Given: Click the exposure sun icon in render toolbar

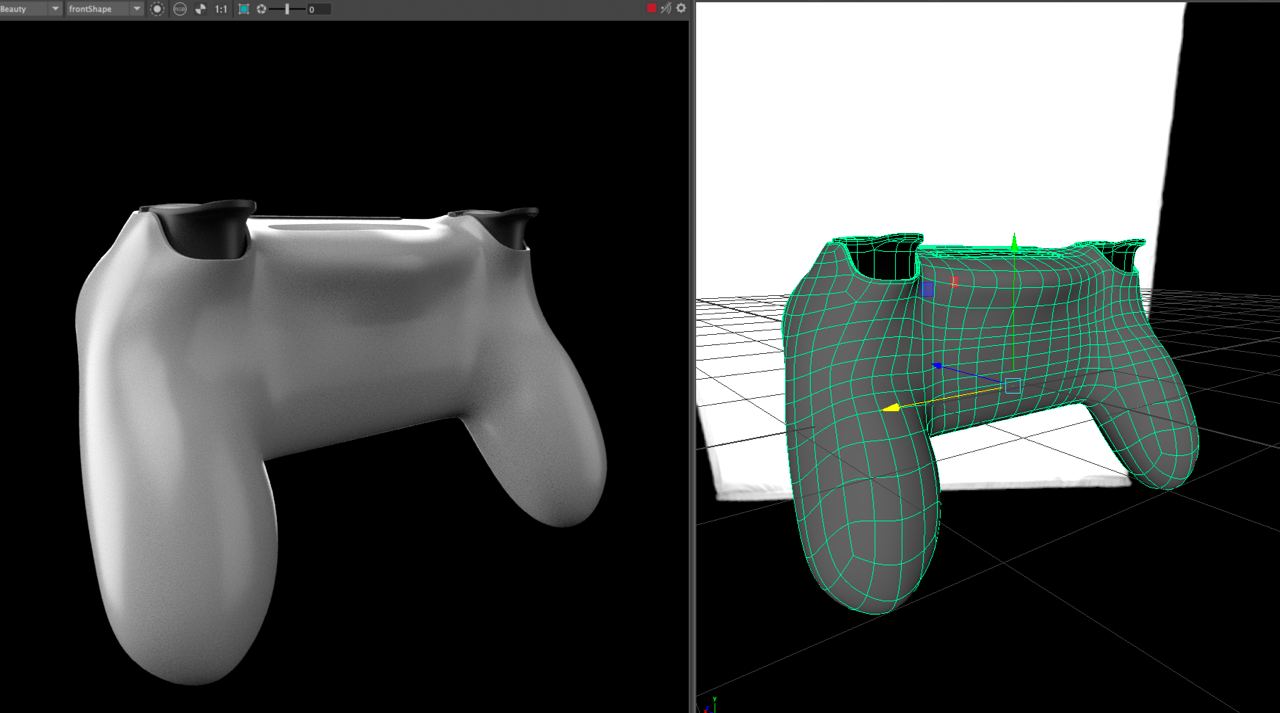Looking at the screenshot, I should 157,9.
